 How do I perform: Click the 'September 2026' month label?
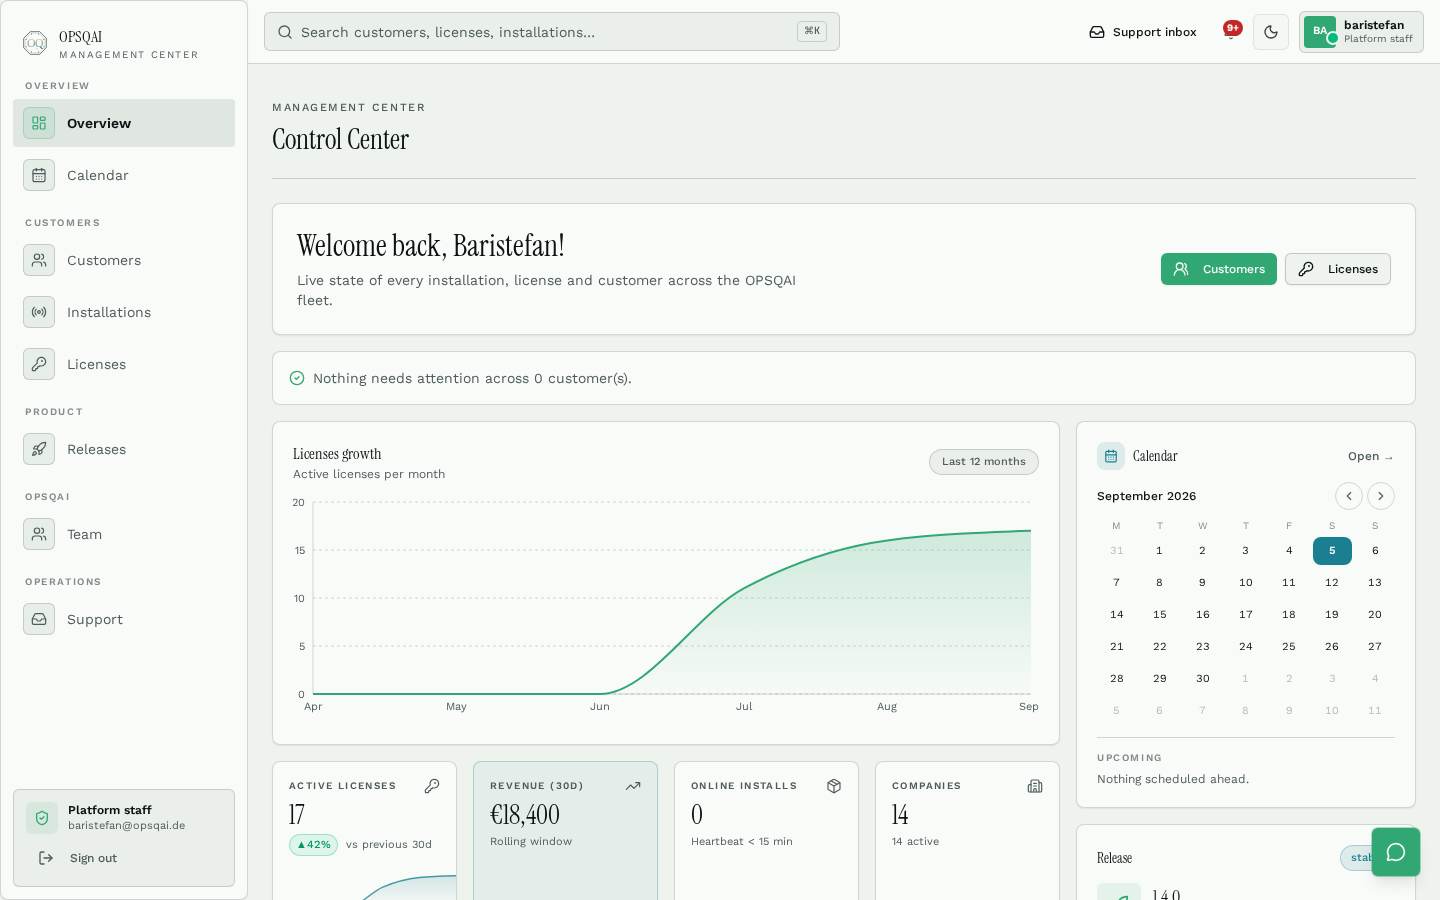coord(1147,496)
